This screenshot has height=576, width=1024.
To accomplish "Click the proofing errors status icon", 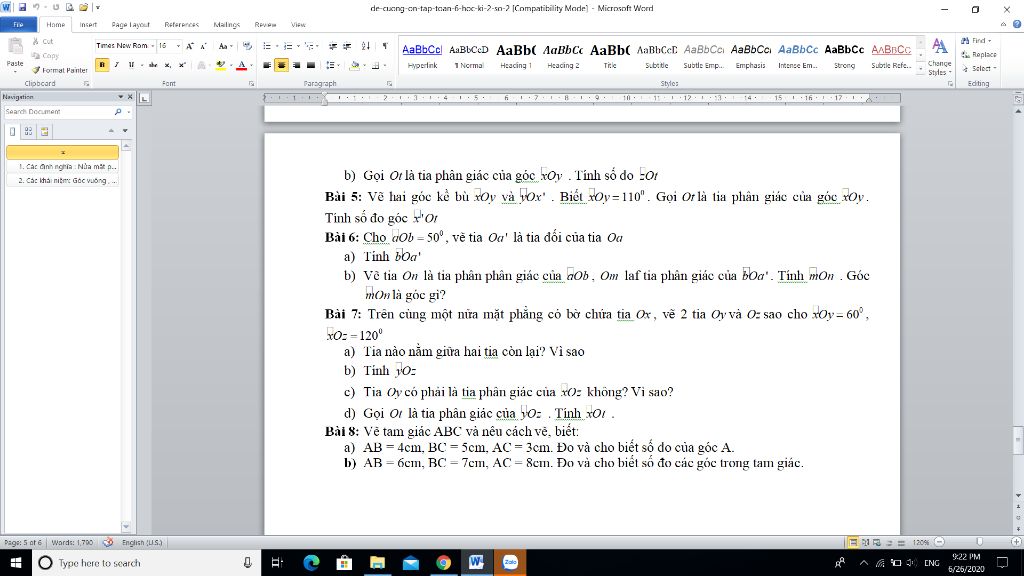I will point(108,542).
